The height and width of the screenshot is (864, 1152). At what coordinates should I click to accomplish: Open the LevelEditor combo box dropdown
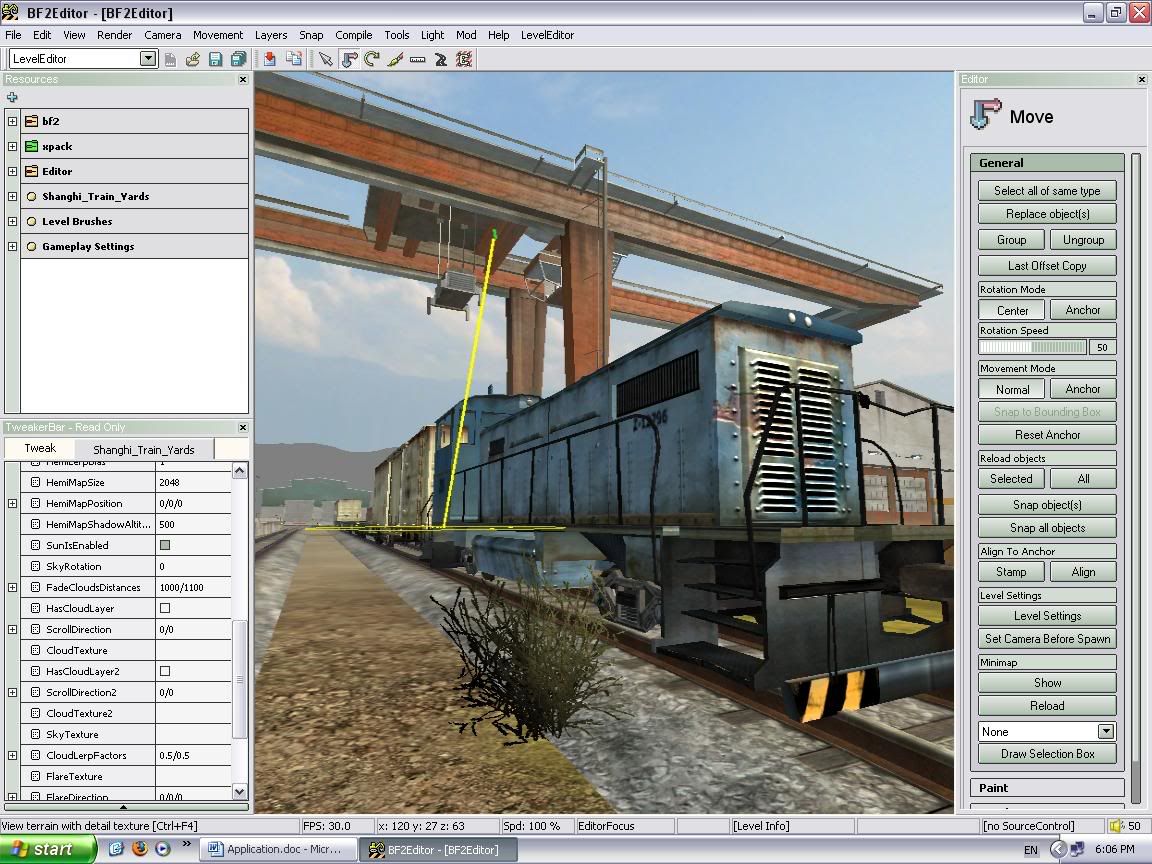pos(148,59)
